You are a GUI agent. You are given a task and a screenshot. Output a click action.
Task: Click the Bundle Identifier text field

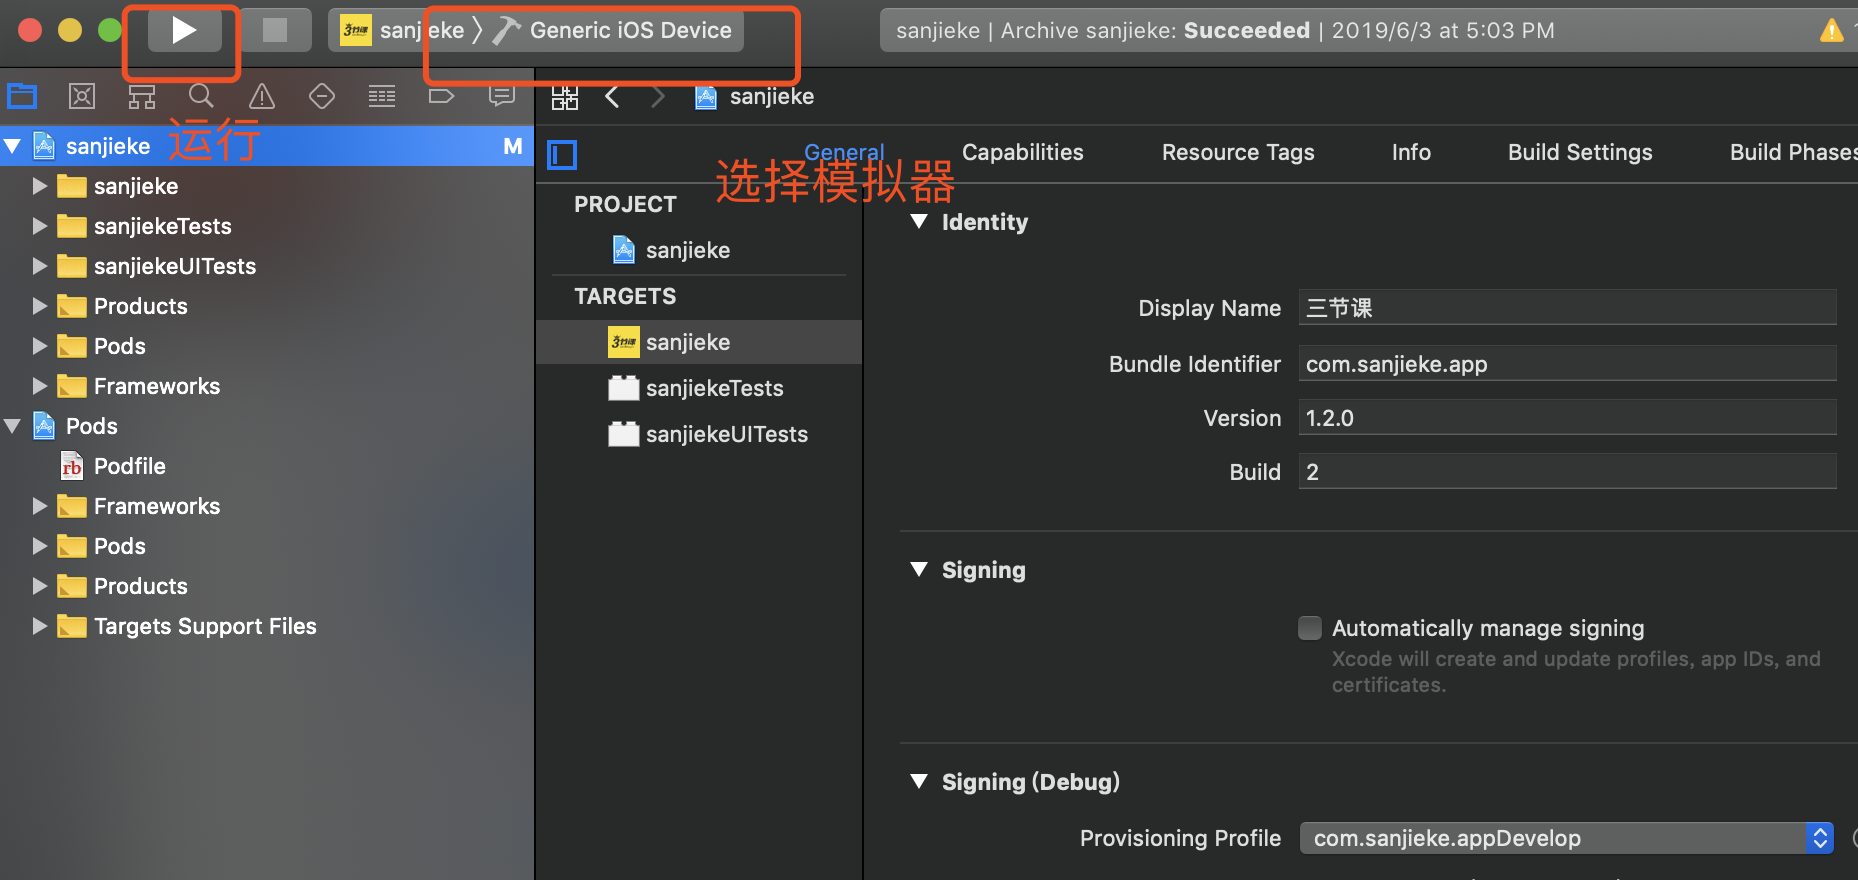pos(1566,364)
